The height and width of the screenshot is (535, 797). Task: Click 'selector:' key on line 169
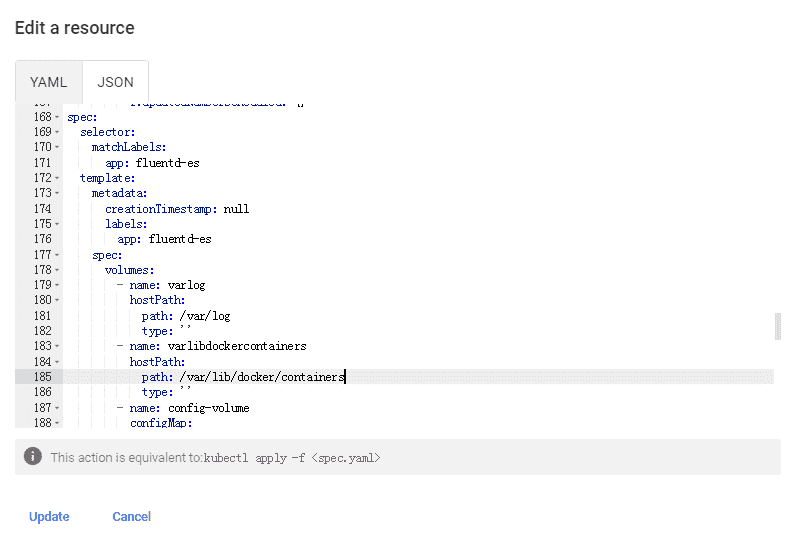[108, 132]
